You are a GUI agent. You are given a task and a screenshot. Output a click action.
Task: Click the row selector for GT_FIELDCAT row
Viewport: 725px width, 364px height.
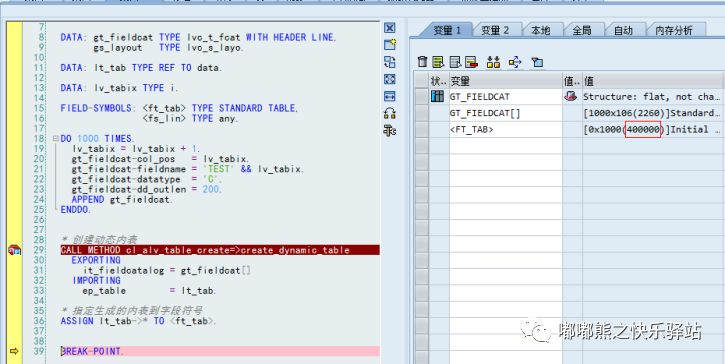422,97
